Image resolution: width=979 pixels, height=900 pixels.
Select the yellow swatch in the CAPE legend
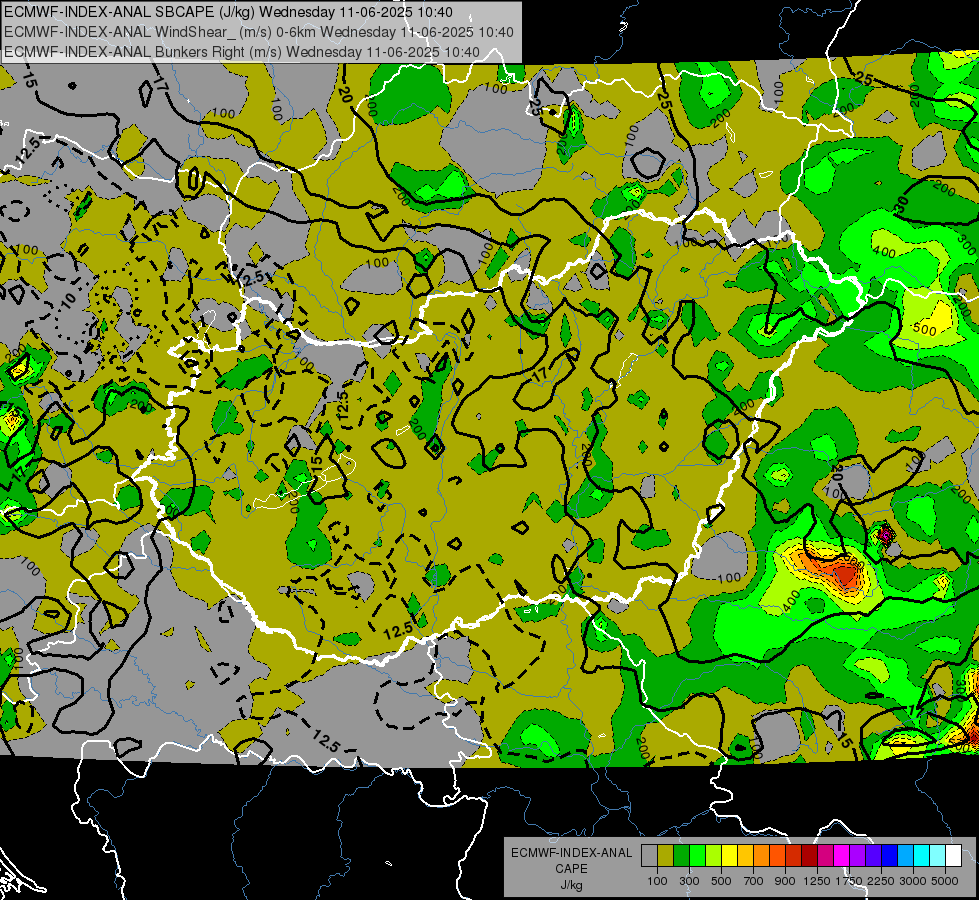[x=729, y=856]
